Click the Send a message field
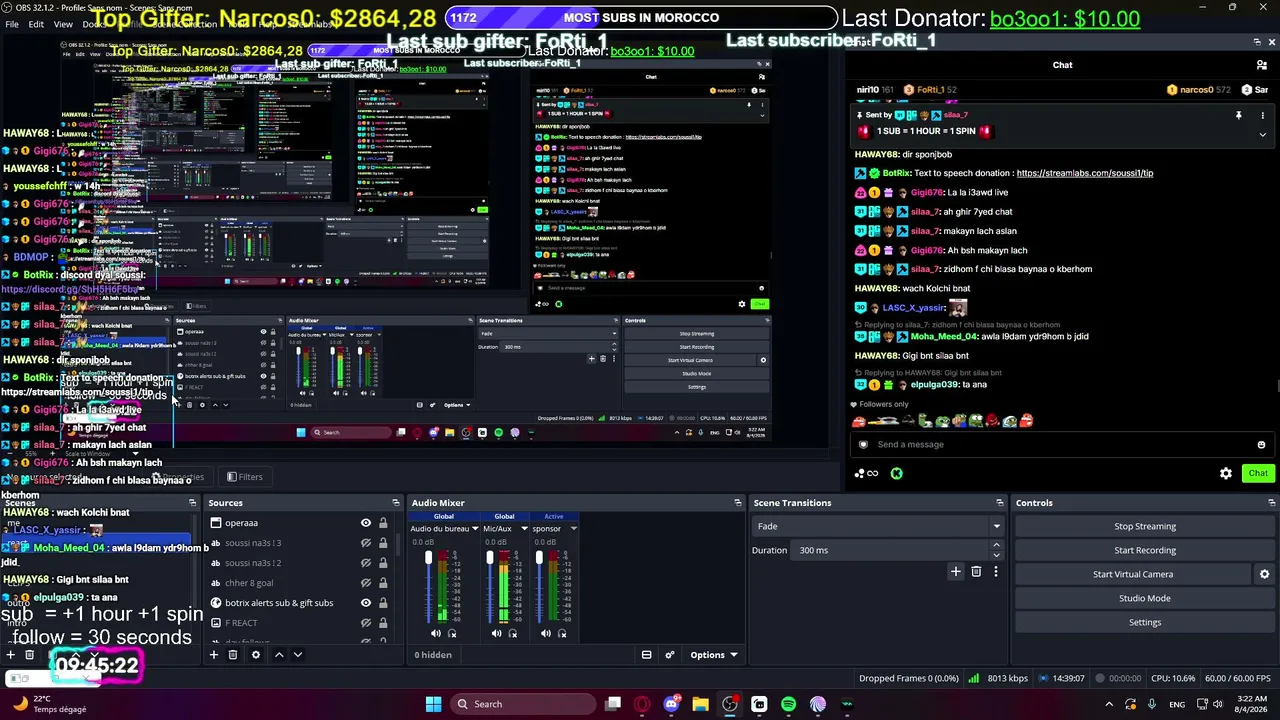 click(1060, 445)
